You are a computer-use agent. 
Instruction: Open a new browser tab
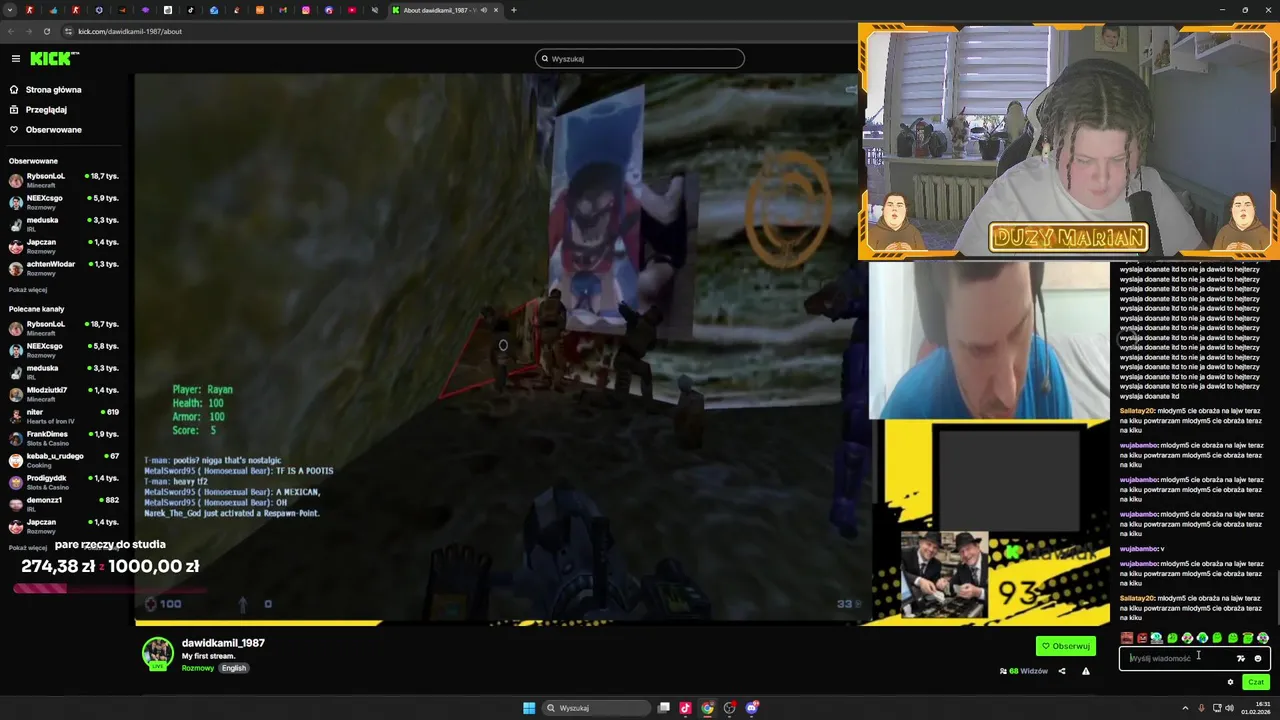[514, 10]
